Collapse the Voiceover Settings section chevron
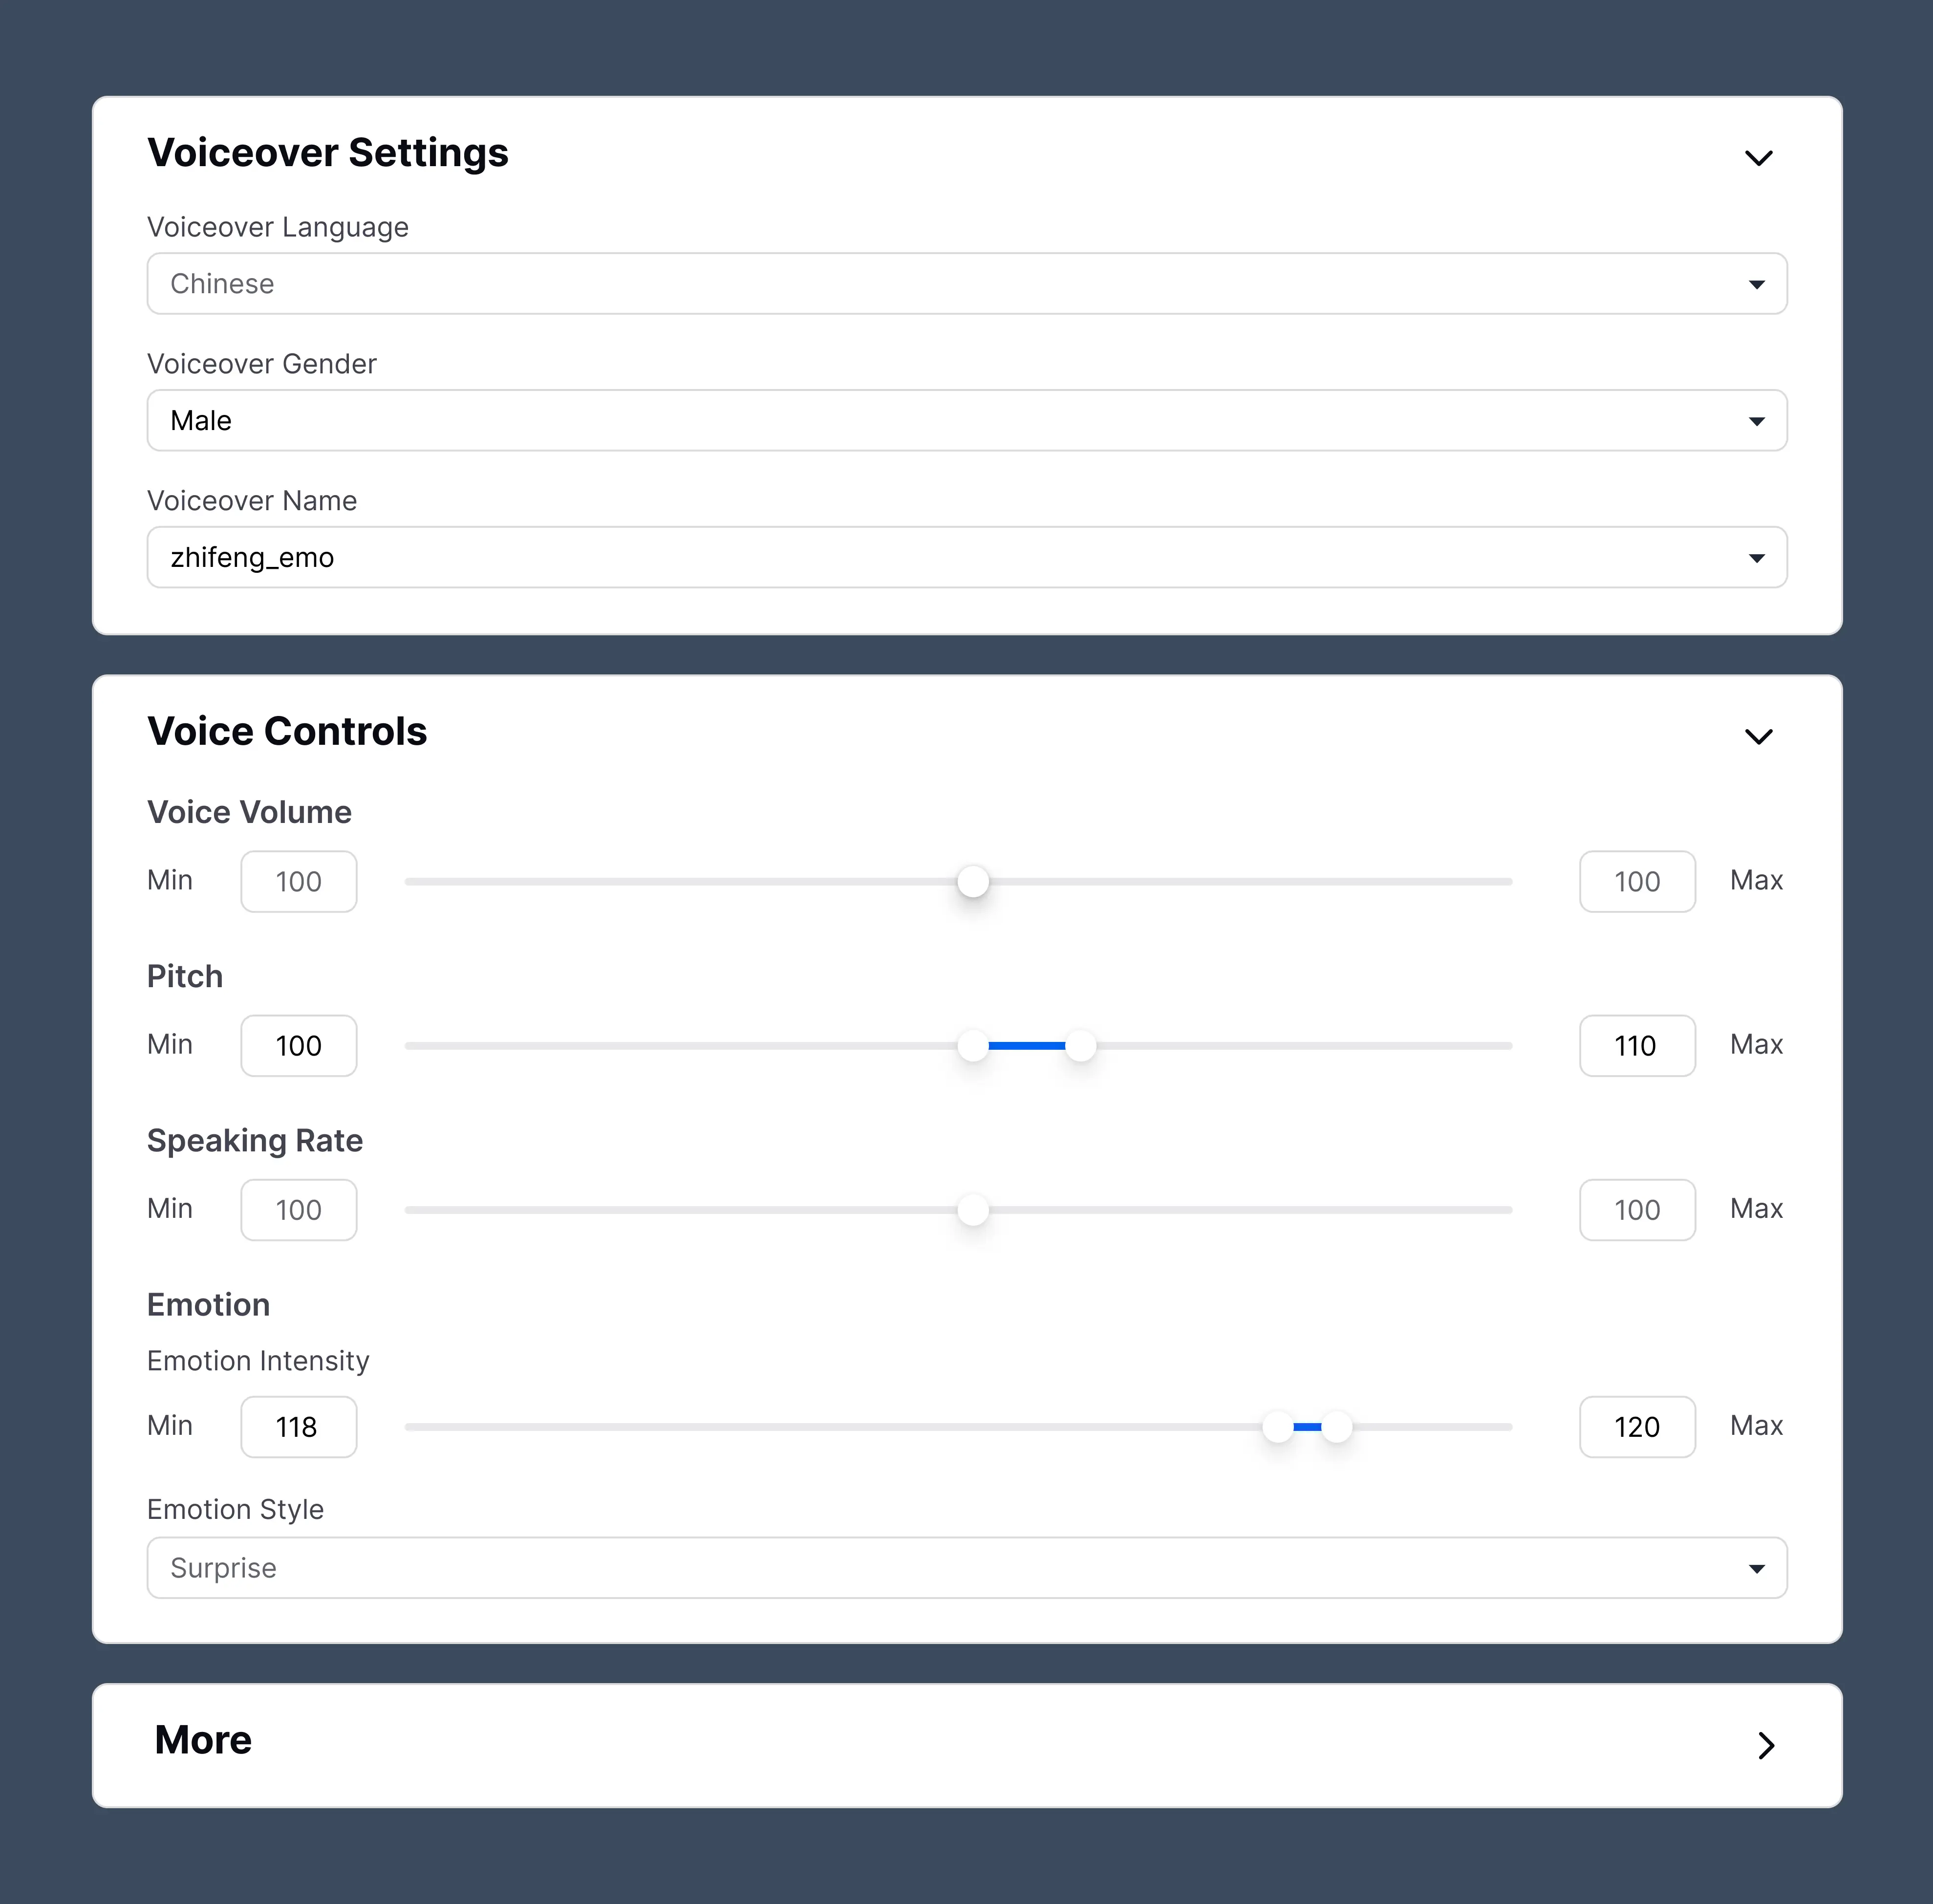 [x=1758, y=158]
